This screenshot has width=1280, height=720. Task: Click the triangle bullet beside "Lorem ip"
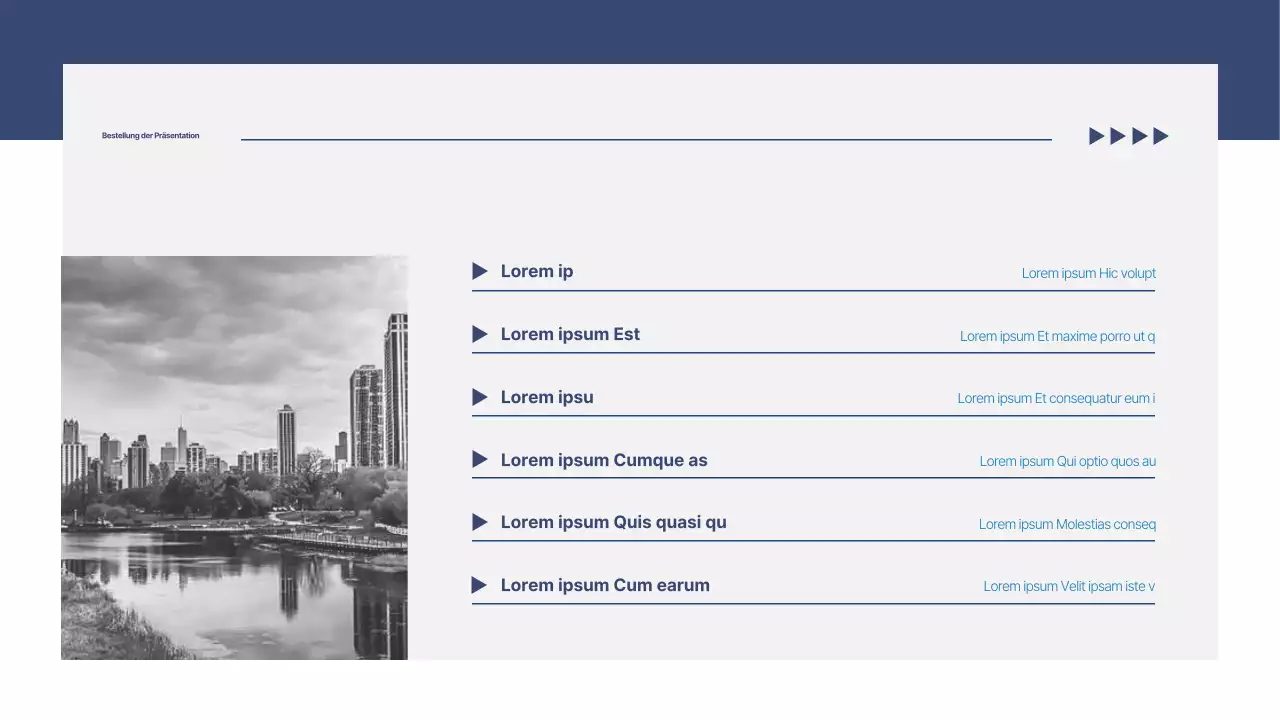[x=479, y=271]
